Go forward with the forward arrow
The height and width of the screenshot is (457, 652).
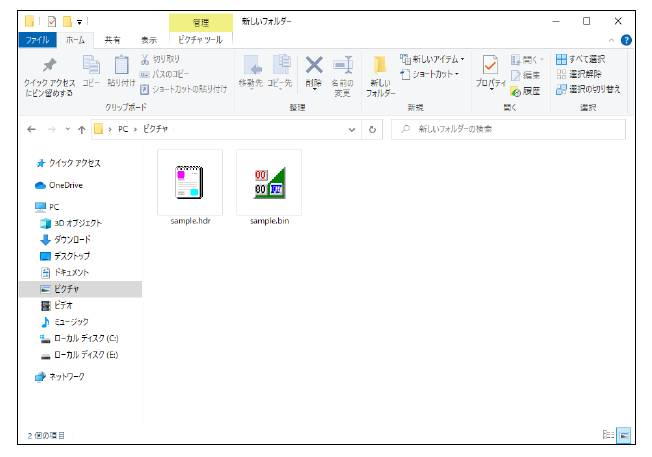tap(52, 129)
